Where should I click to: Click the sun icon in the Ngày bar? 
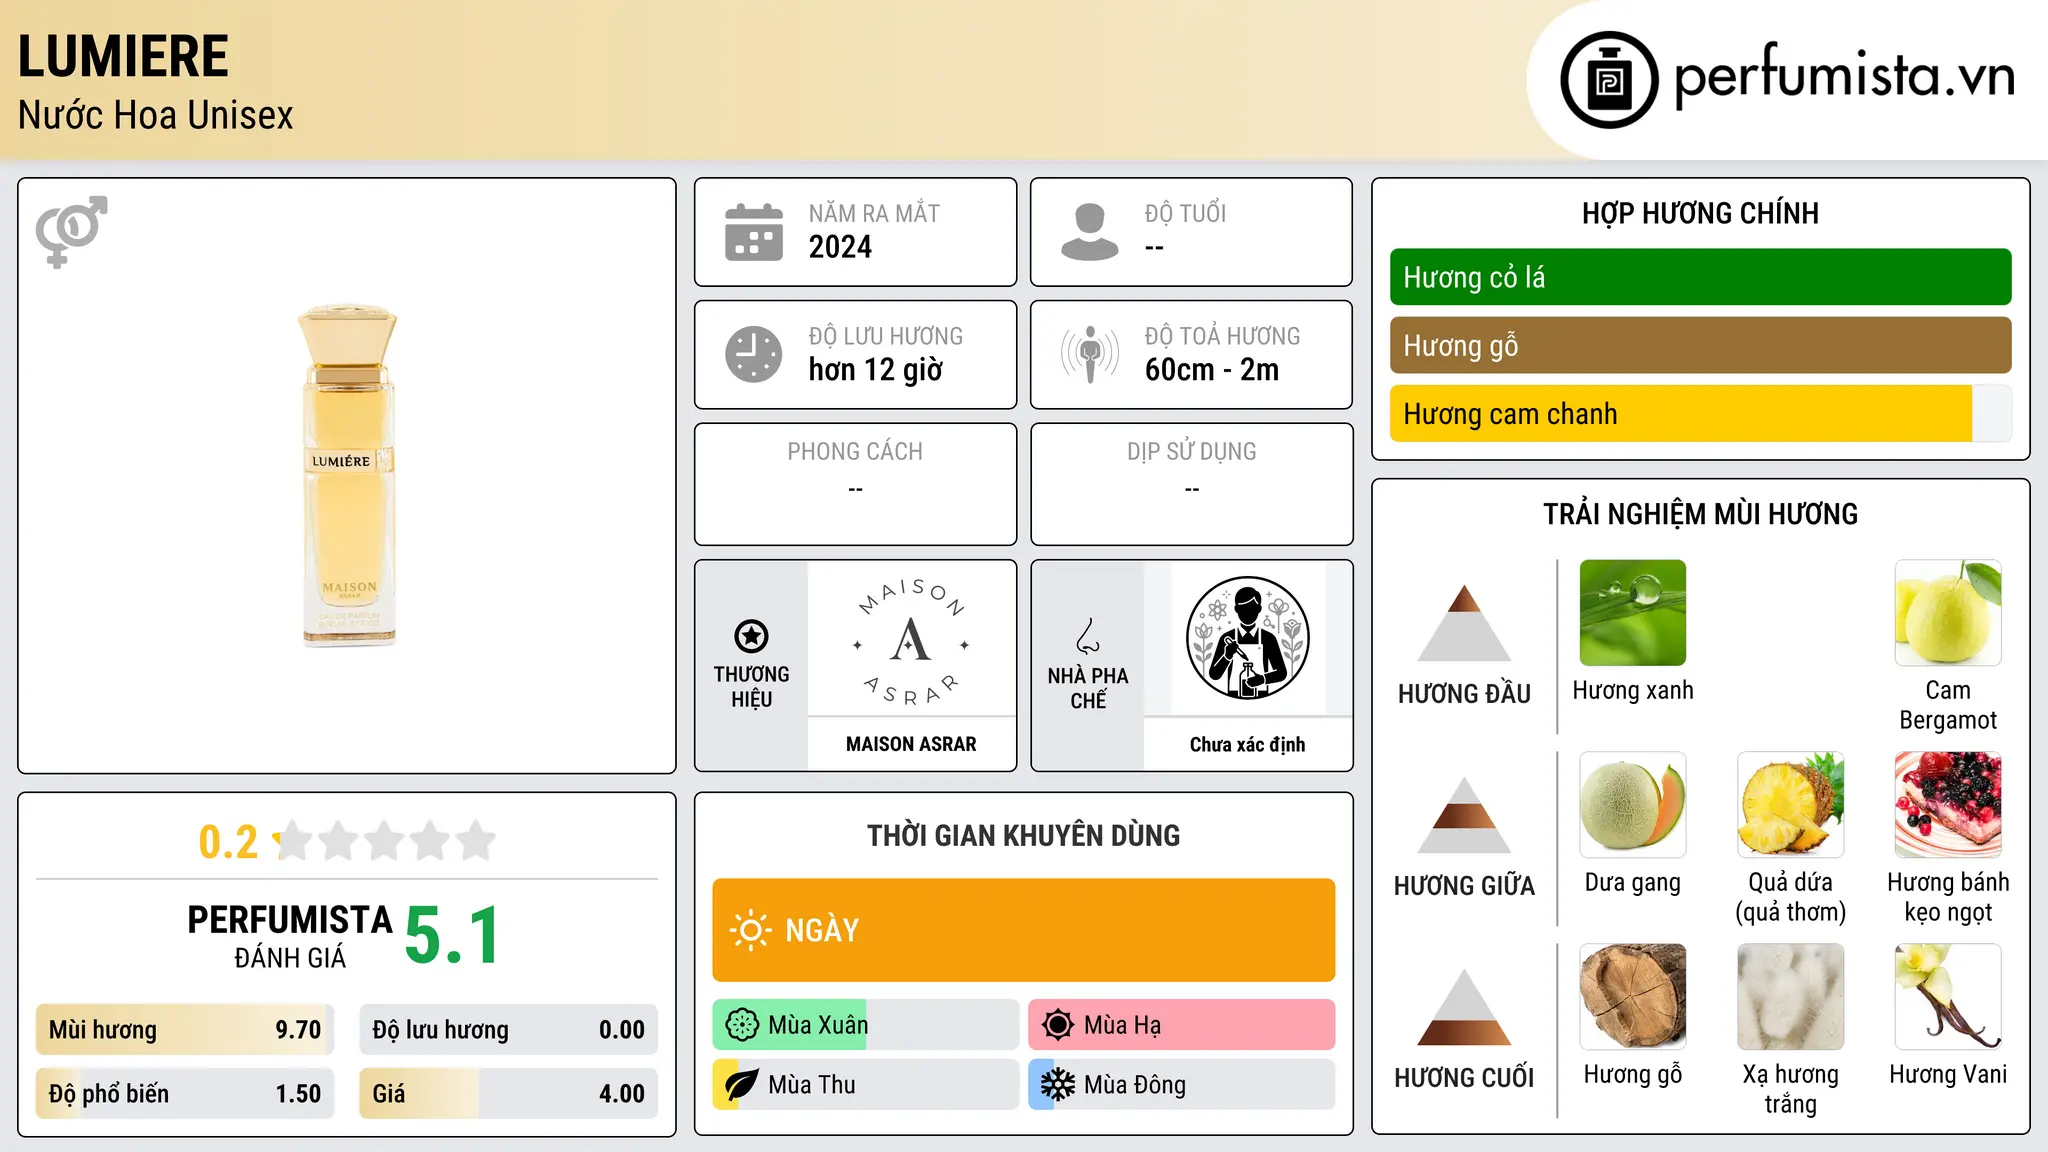751,930
